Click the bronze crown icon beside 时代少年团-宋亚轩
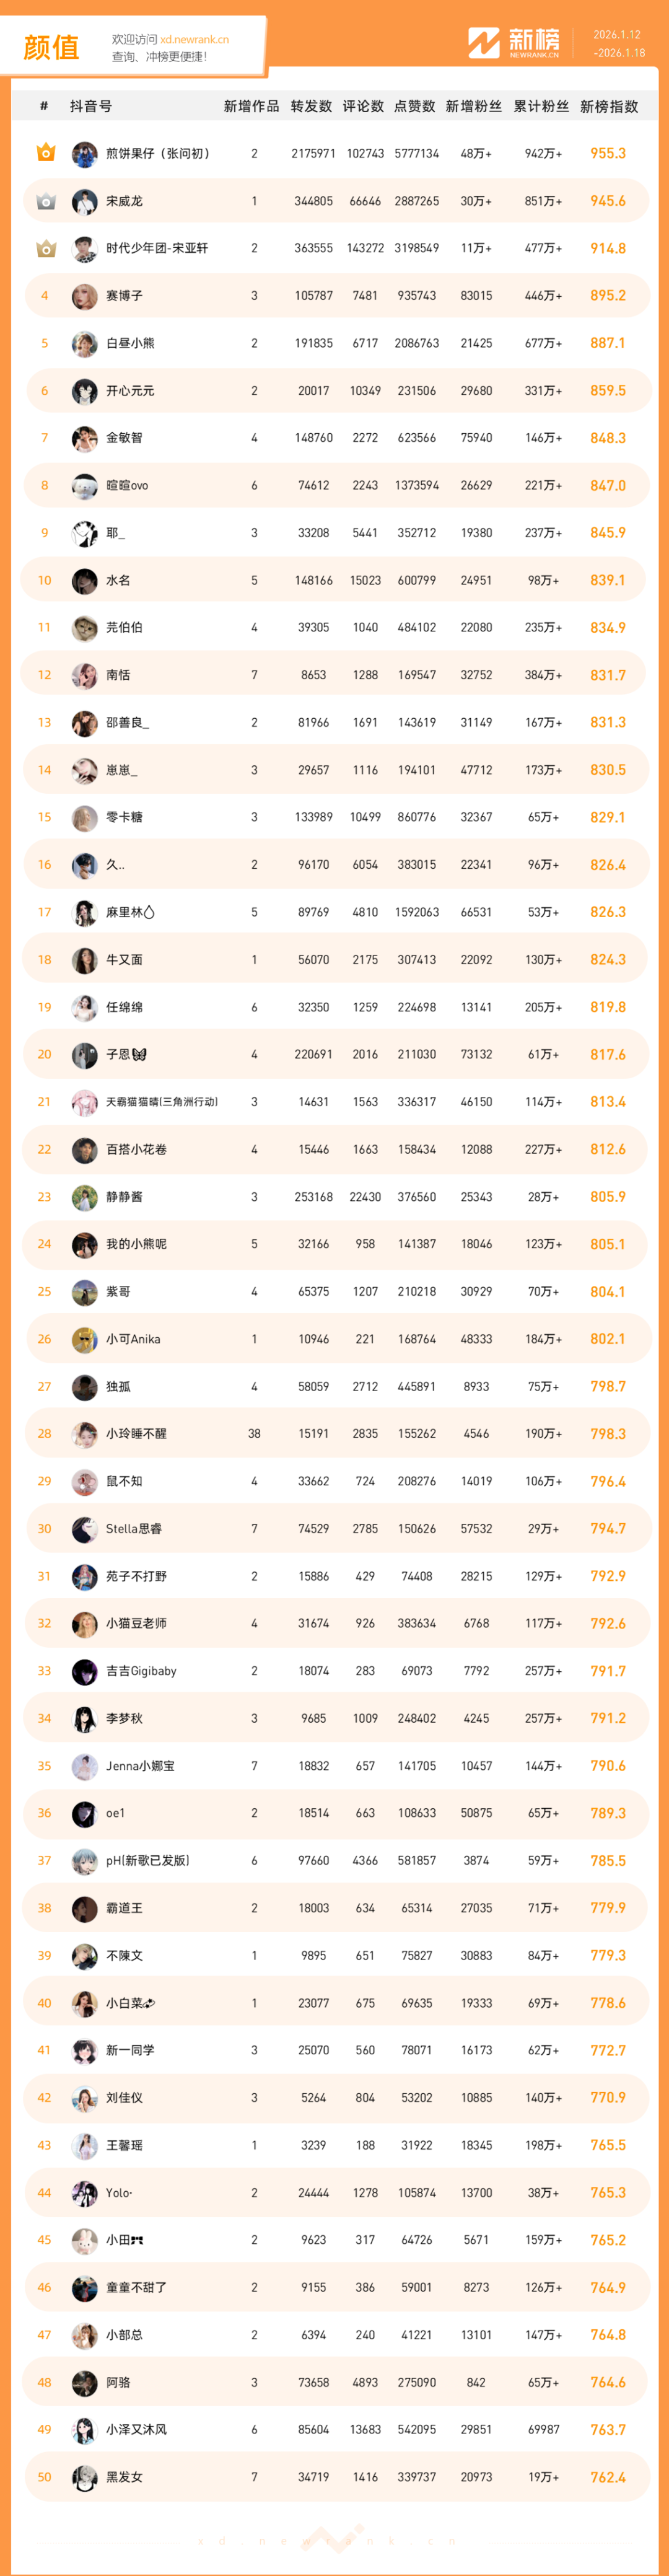 click(45, 248)
